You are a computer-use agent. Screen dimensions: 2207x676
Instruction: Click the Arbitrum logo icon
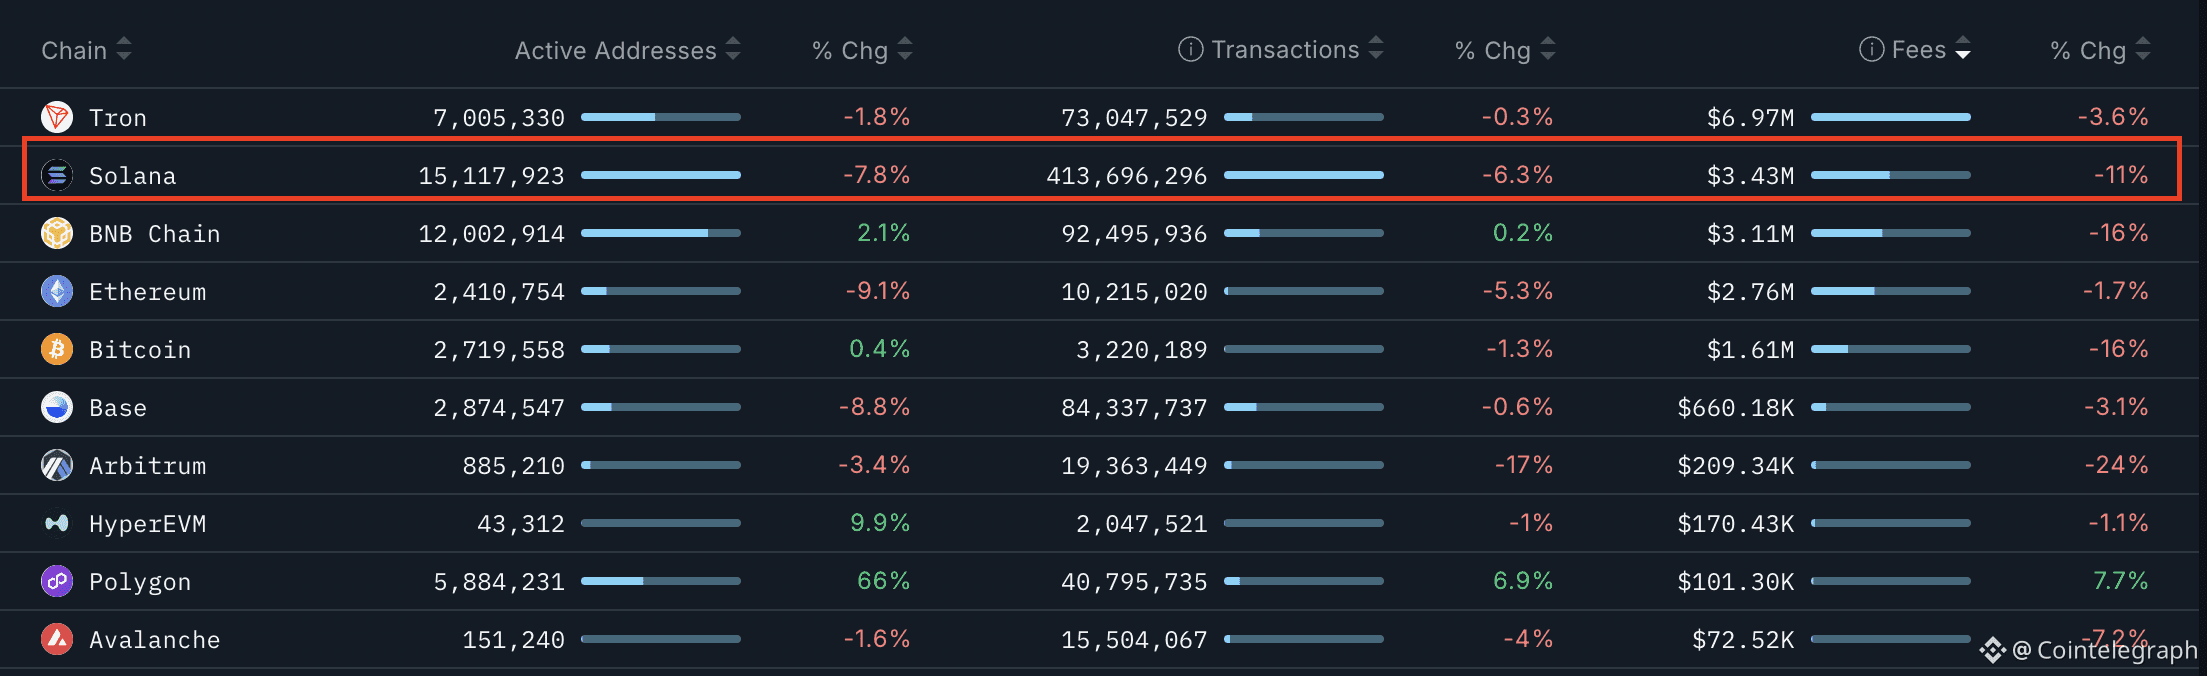pyautogui.click(x=57, y=465)
